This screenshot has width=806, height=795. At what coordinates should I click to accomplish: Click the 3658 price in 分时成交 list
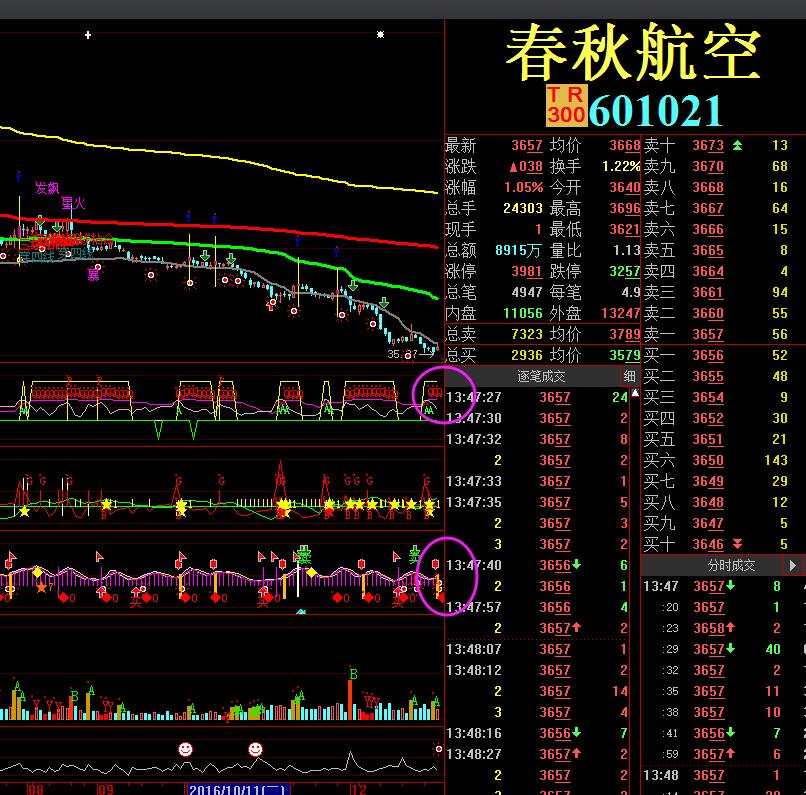pos(709,628)
